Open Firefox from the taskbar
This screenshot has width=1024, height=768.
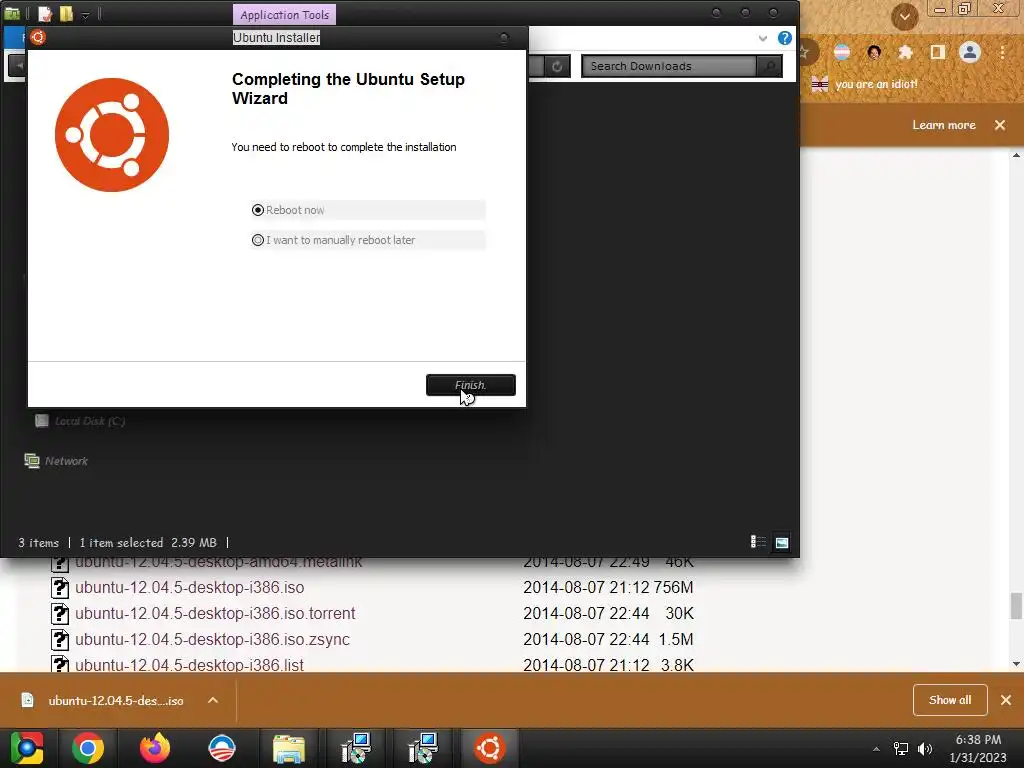point(155,748)
